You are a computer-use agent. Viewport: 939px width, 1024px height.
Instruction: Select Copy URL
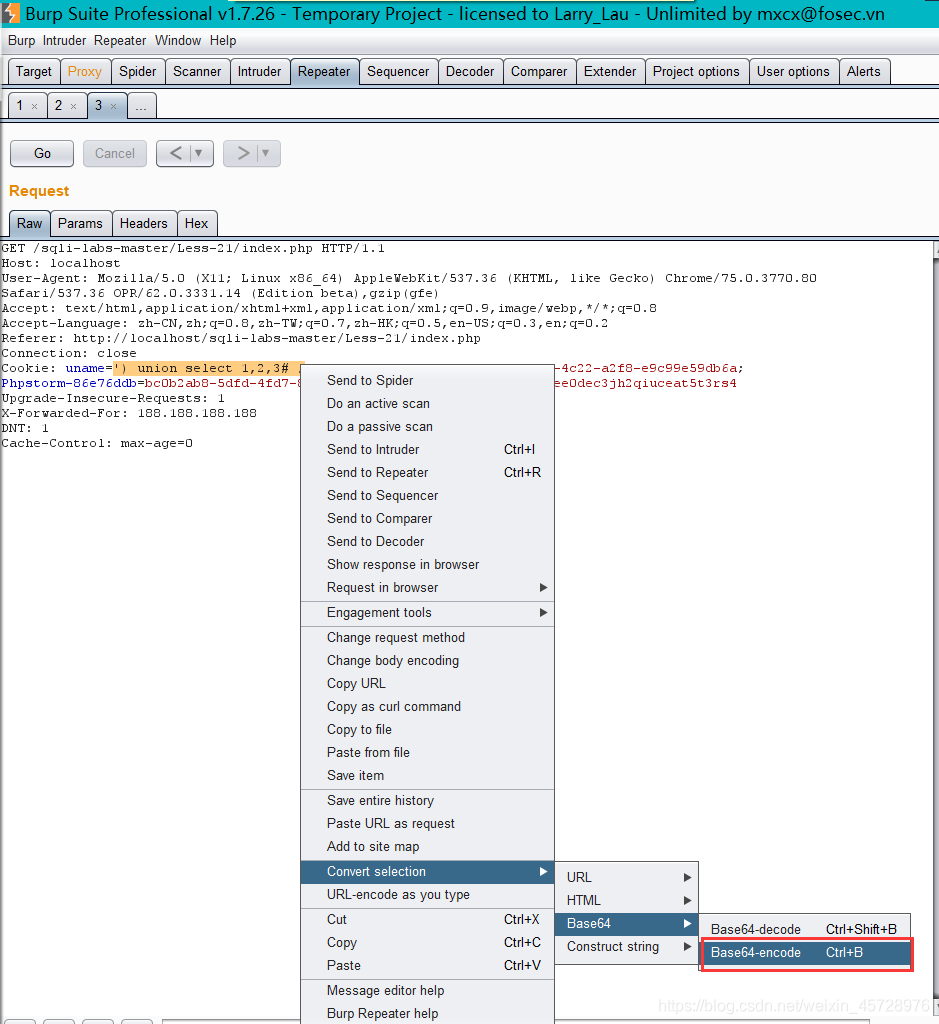[x=427, y=683]
